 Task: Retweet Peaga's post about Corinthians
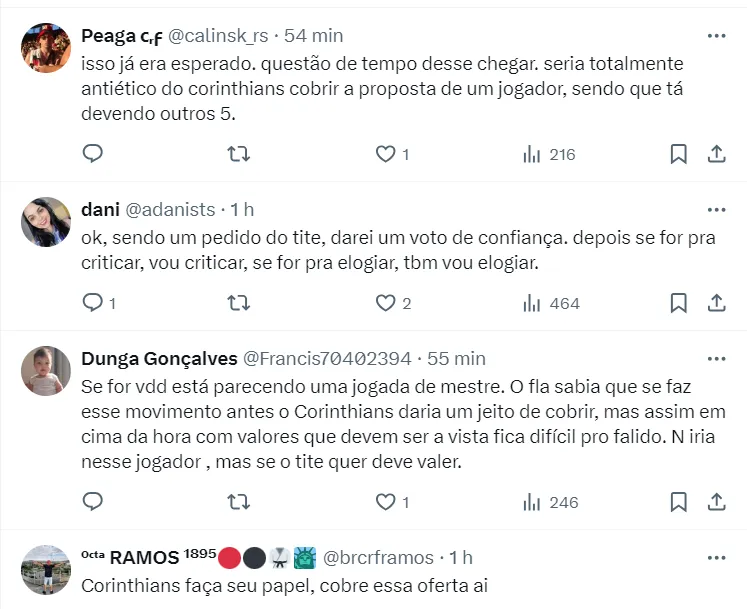click(x=239, y=154)
